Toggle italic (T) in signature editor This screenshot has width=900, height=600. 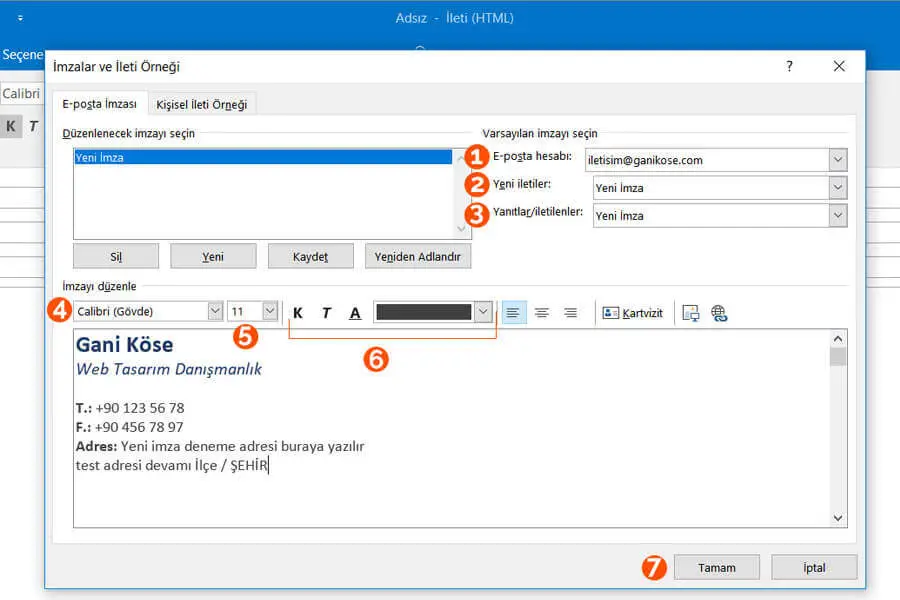(326, 313)
